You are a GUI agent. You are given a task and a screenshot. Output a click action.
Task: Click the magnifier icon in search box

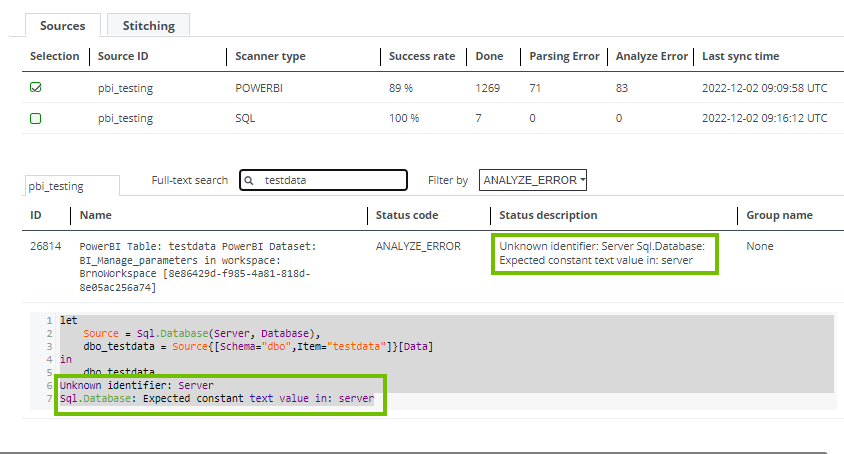(249, 180)
